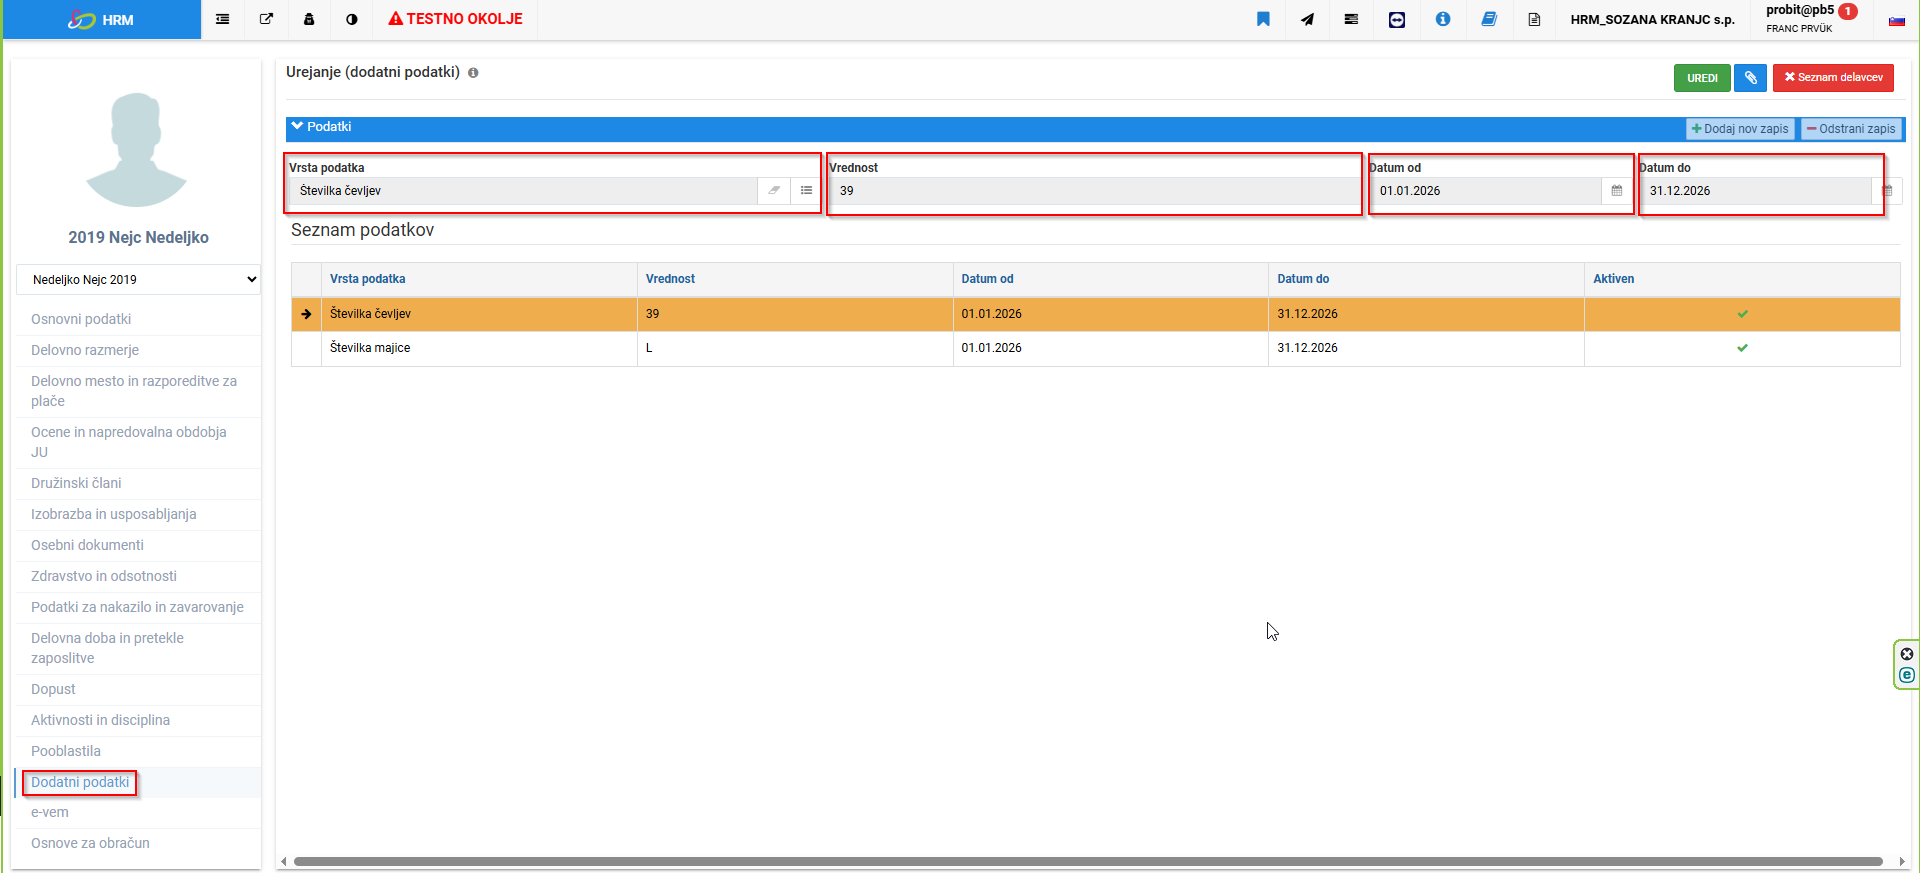
Task: Open Delovno mesto in razporeditve za plače
Action: tap(134, 391)
